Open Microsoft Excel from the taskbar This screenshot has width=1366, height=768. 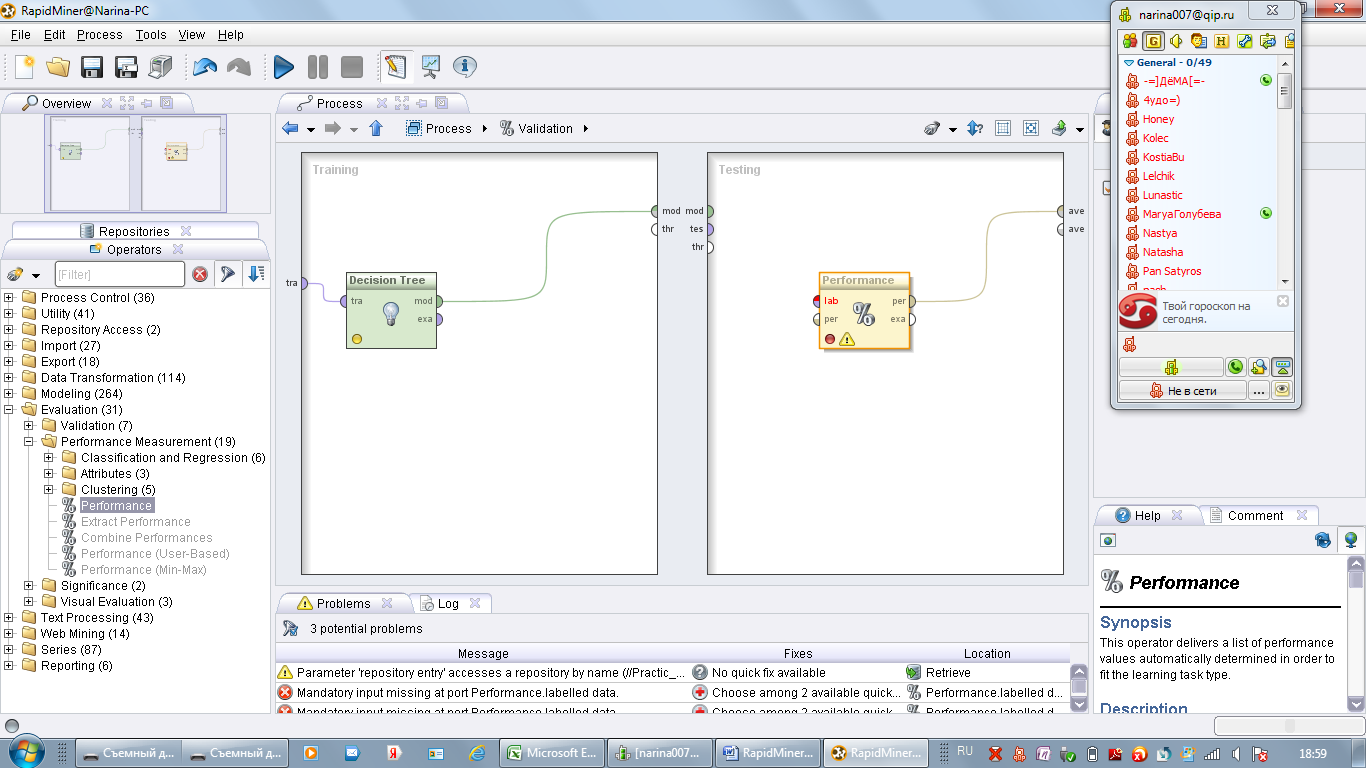point(554,753)
